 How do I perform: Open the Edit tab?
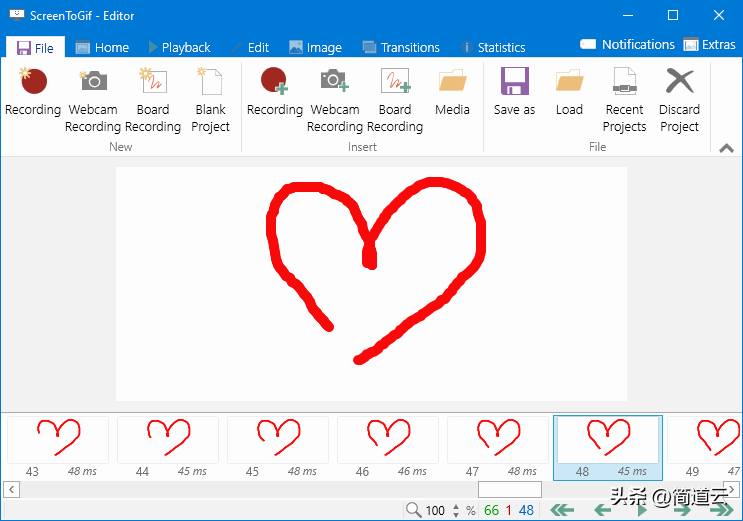(251, 48)
